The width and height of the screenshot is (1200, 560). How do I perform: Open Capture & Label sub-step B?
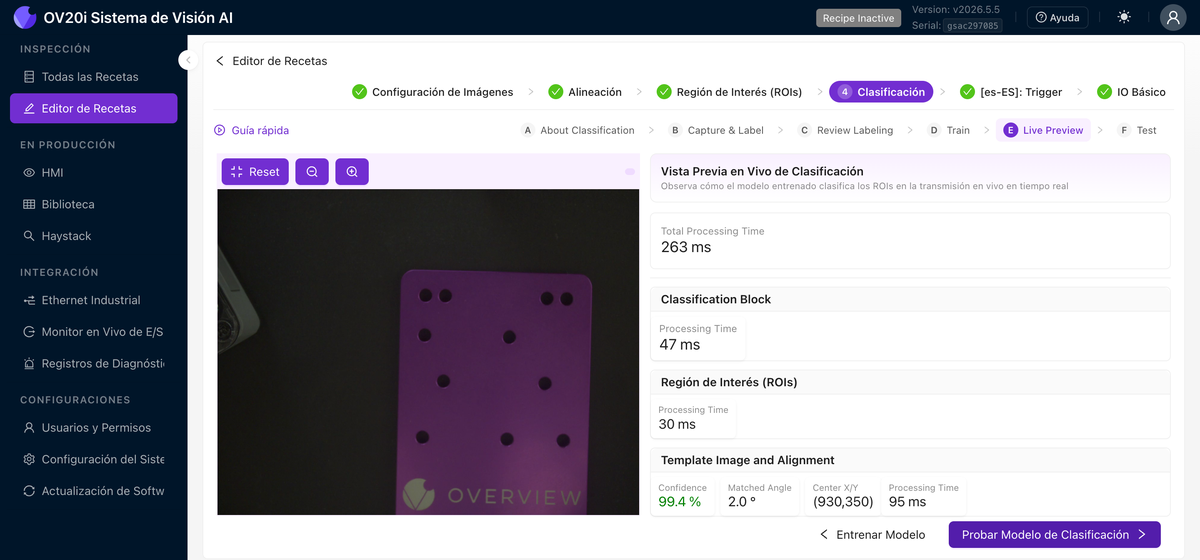(x=716, y=130)
